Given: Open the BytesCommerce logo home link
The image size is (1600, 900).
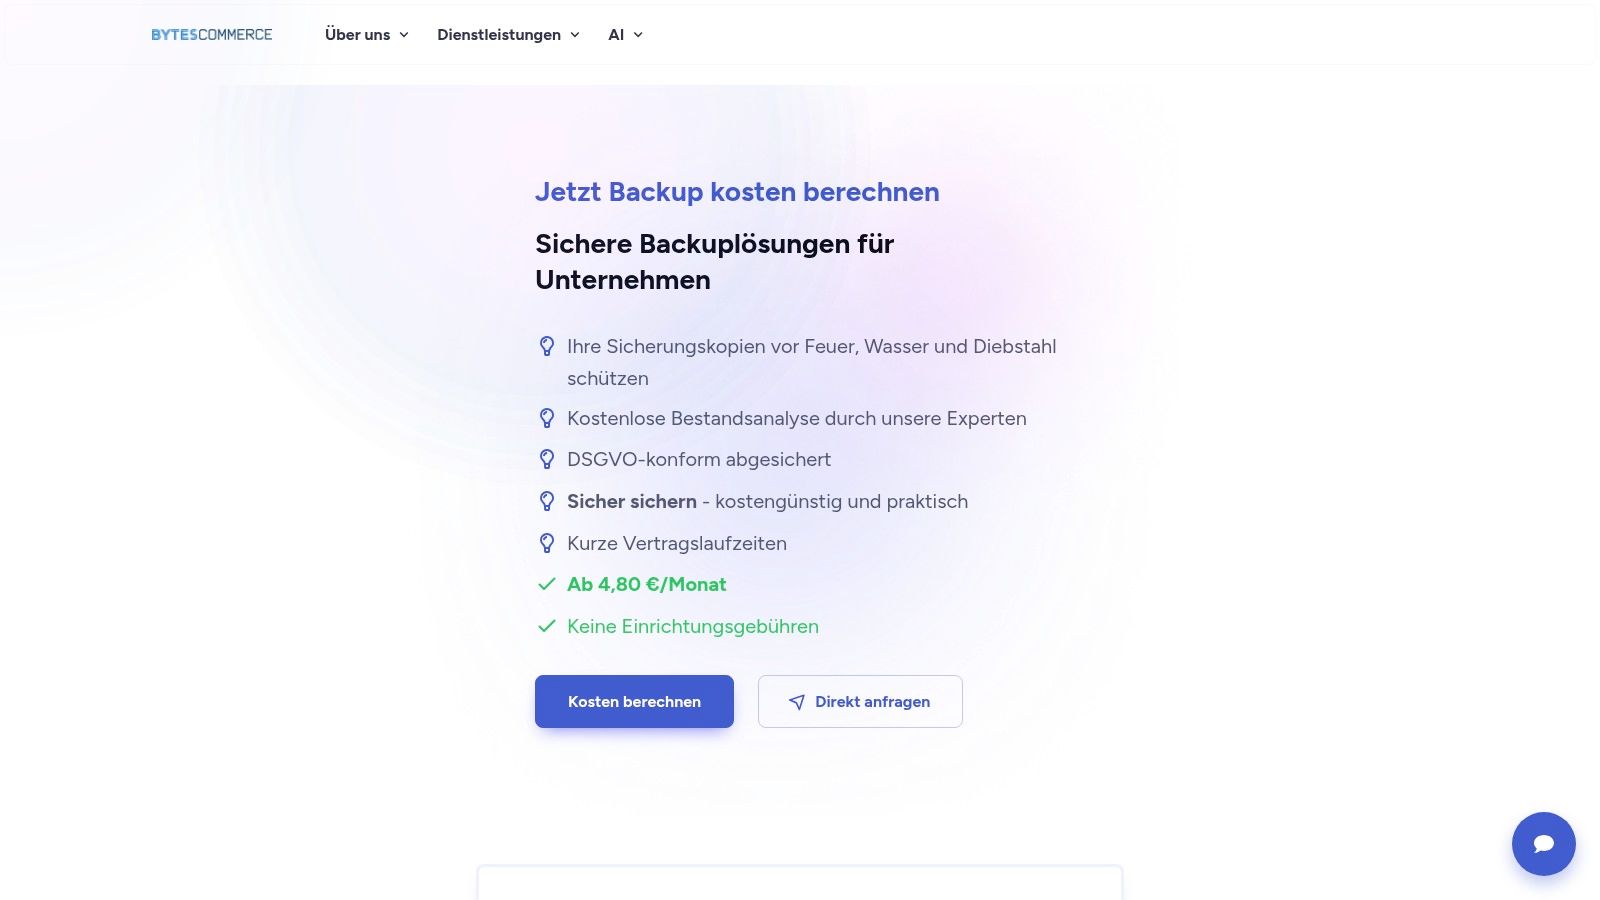Looking at the screenshot, I should click(x=211, y=35).
